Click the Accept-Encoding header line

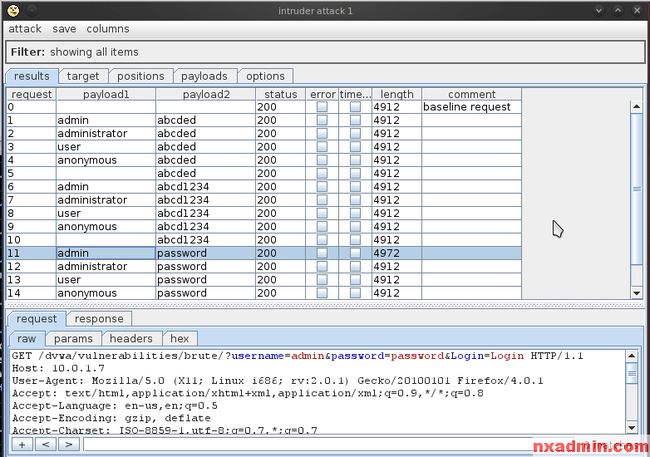point(111,418)
